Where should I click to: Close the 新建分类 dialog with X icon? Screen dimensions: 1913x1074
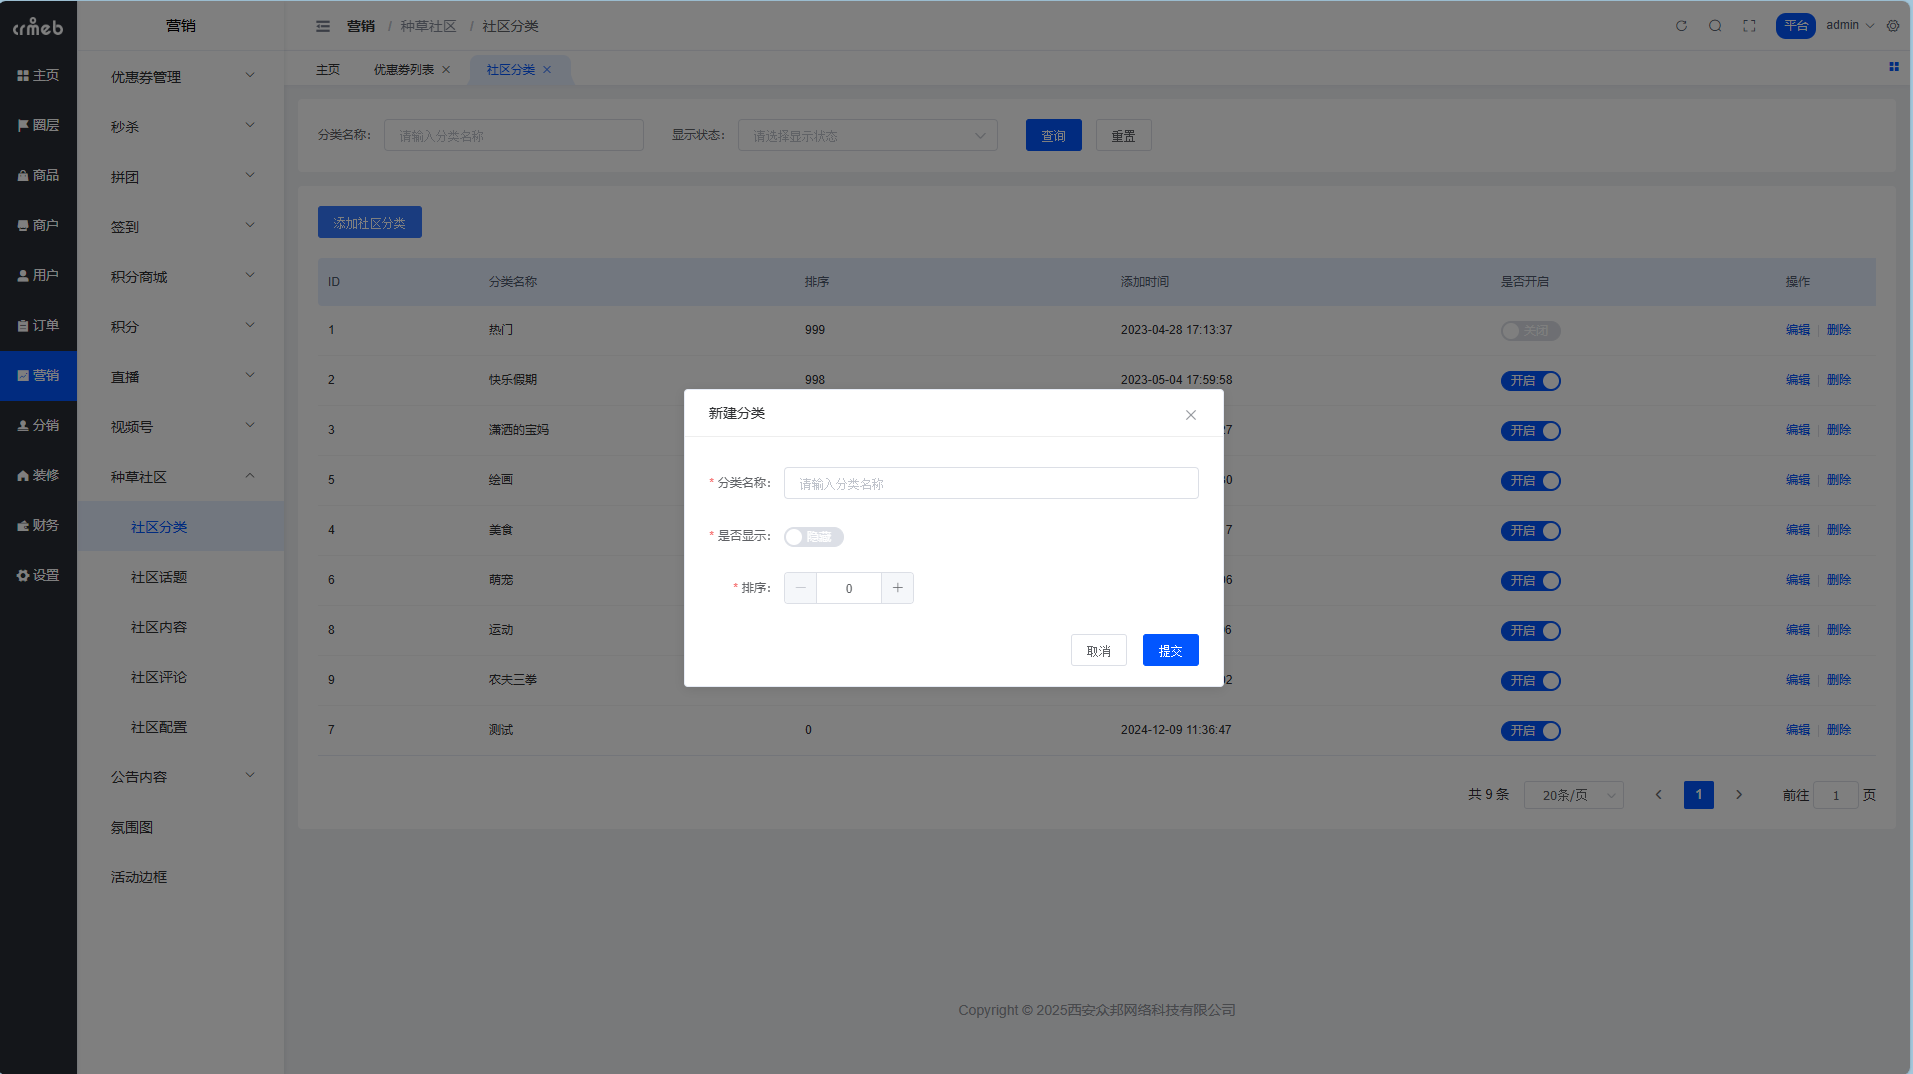1190,415
